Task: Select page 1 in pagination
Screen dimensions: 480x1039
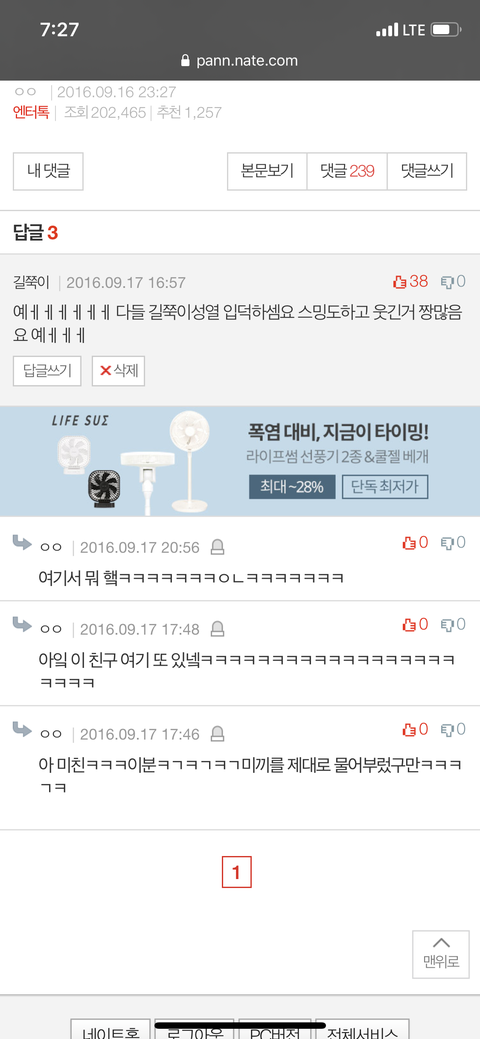Action: click(237, 873)
